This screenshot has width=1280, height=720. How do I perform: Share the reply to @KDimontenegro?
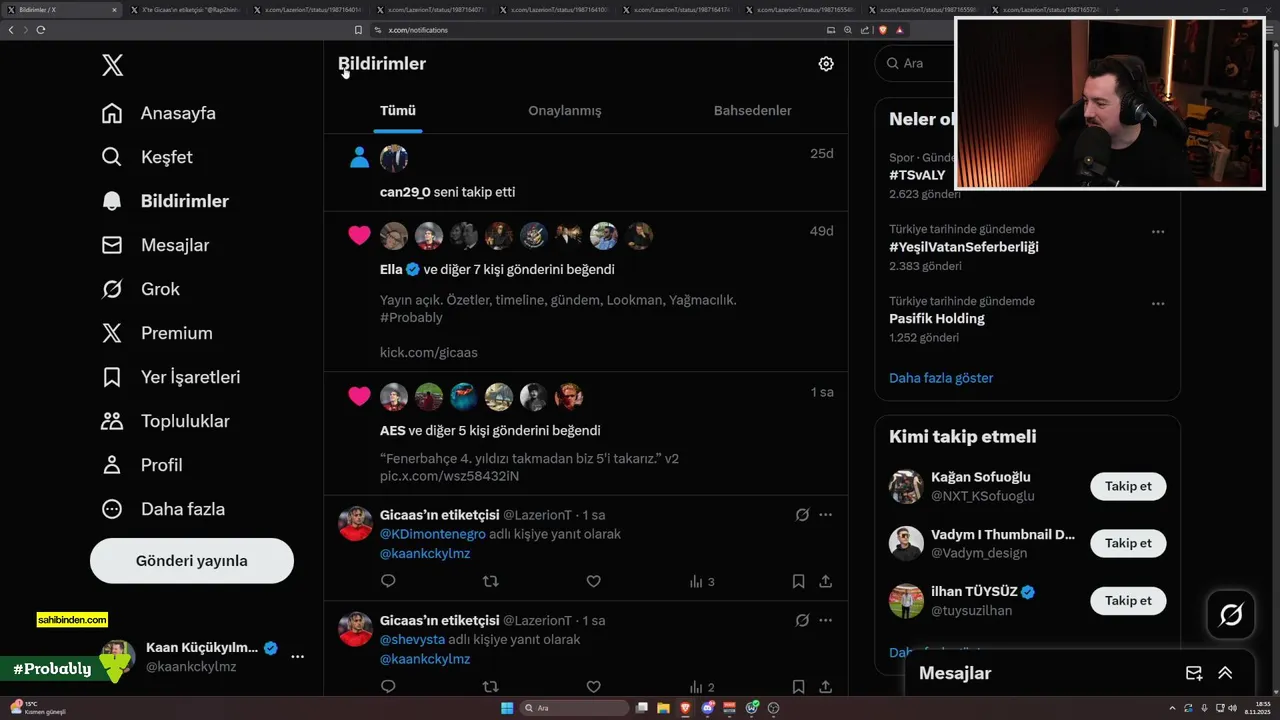point(826,581)
